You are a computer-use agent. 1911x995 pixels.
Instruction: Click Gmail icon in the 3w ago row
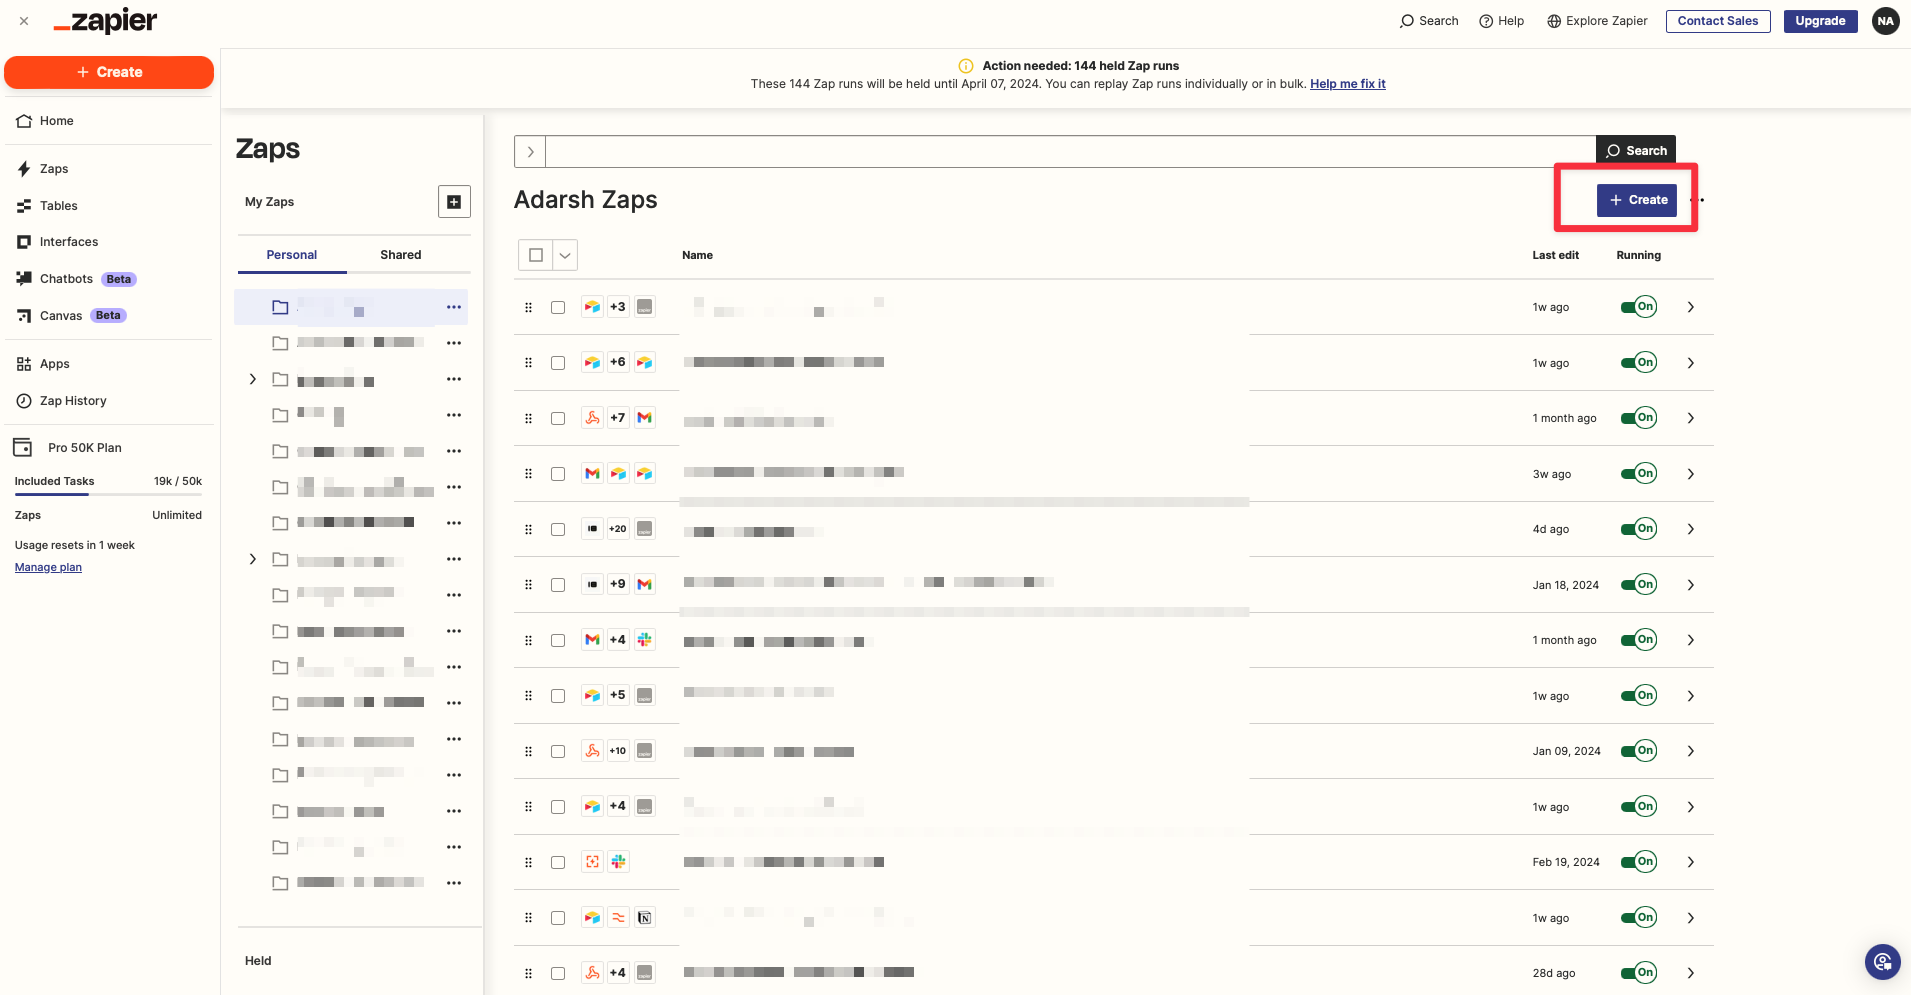[593, 473]
